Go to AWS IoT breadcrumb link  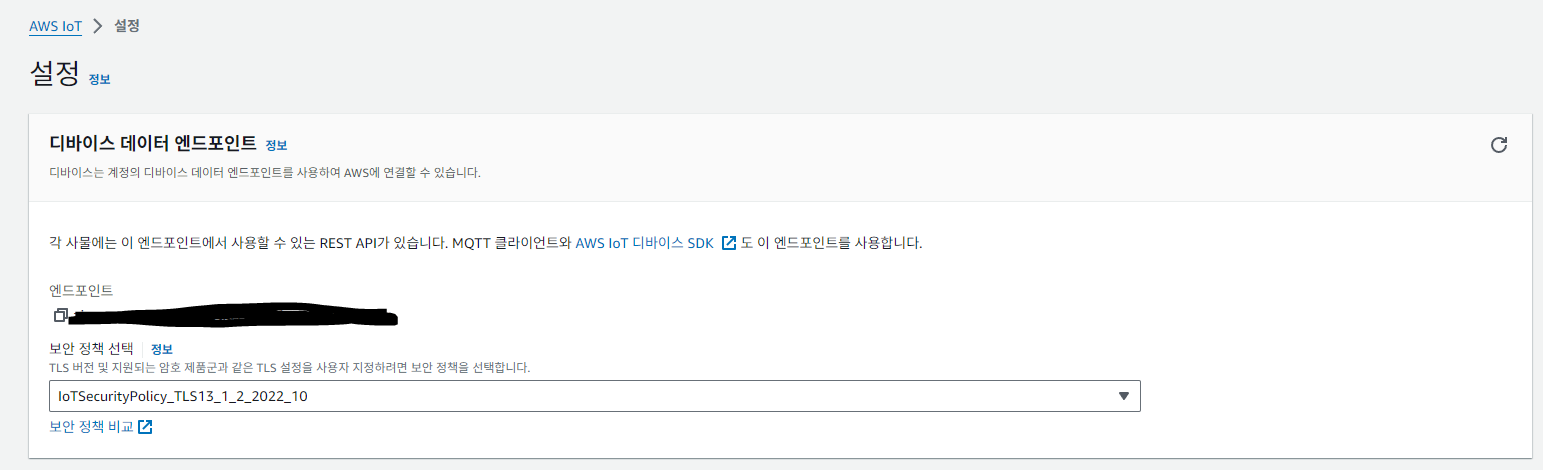[x=55, y=26]
